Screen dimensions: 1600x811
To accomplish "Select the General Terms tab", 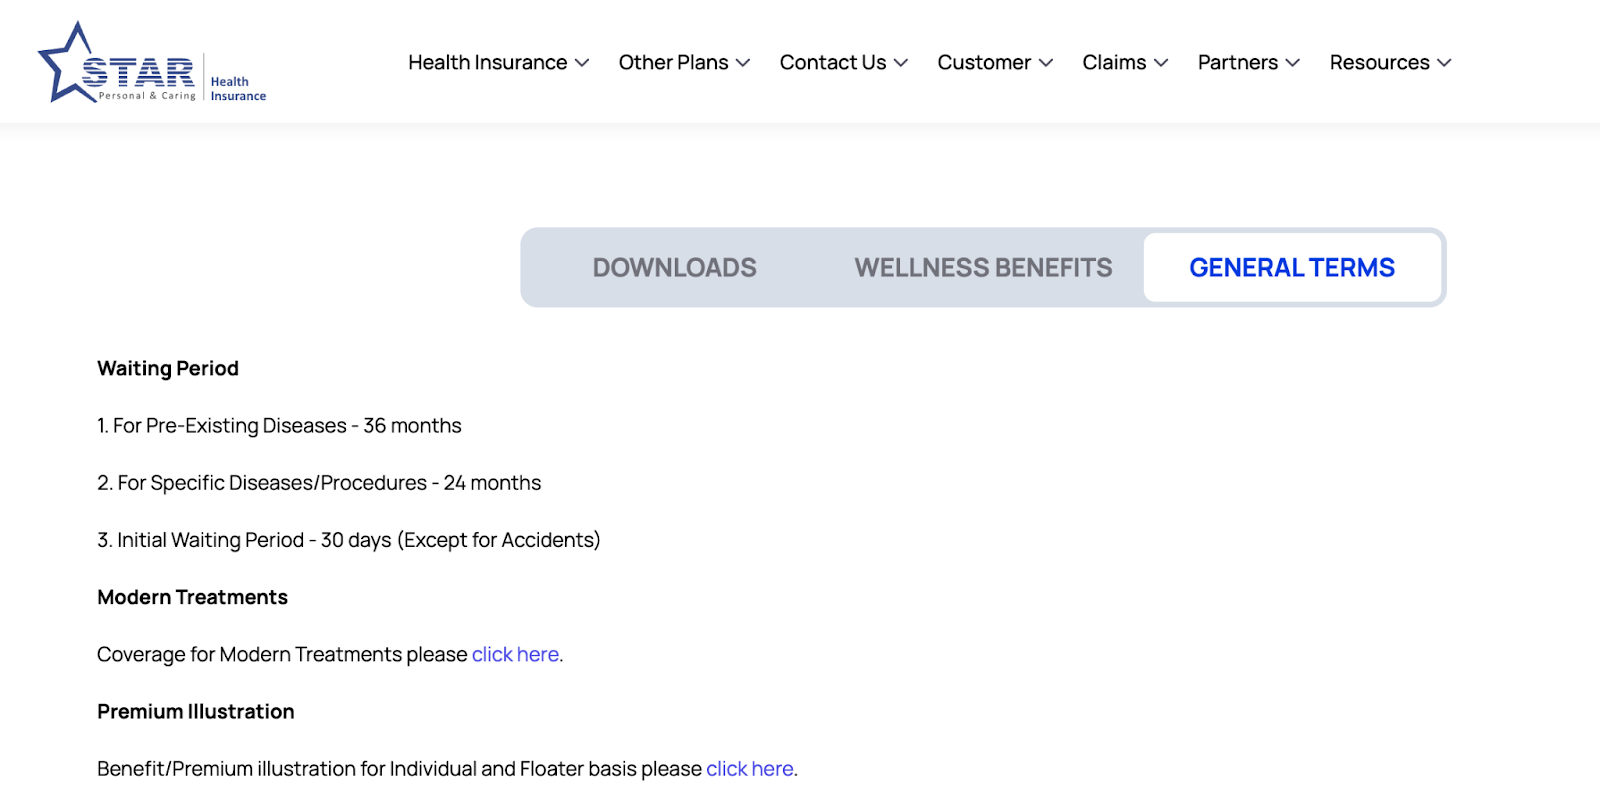I will coord(1292,267).
